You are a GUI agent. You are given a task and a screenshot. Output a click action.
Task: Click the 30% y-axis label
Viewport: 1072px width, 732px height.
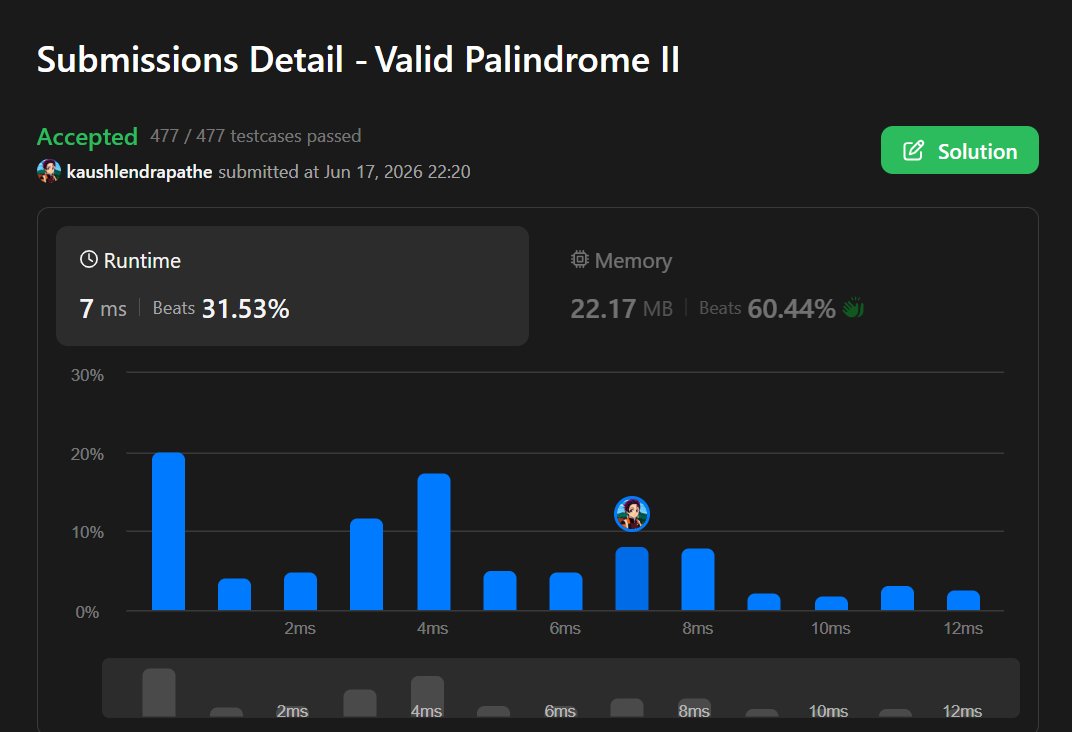point(88,375)
